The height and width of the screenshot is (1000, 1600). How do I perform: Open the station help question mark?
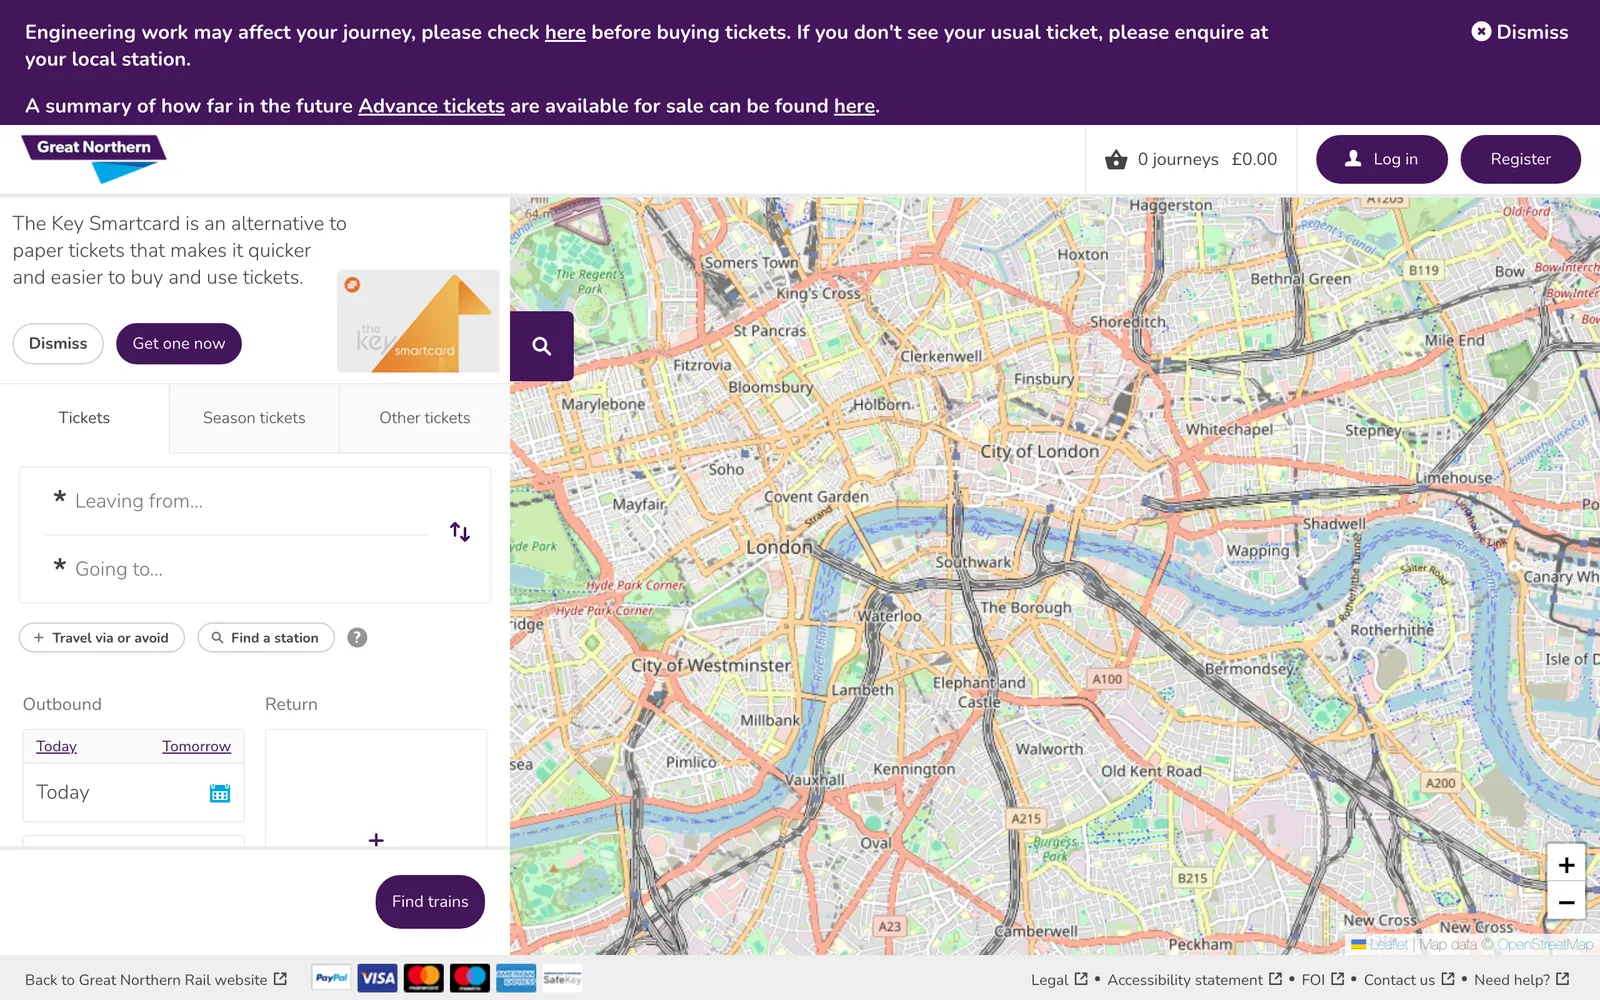pos(357,638)
